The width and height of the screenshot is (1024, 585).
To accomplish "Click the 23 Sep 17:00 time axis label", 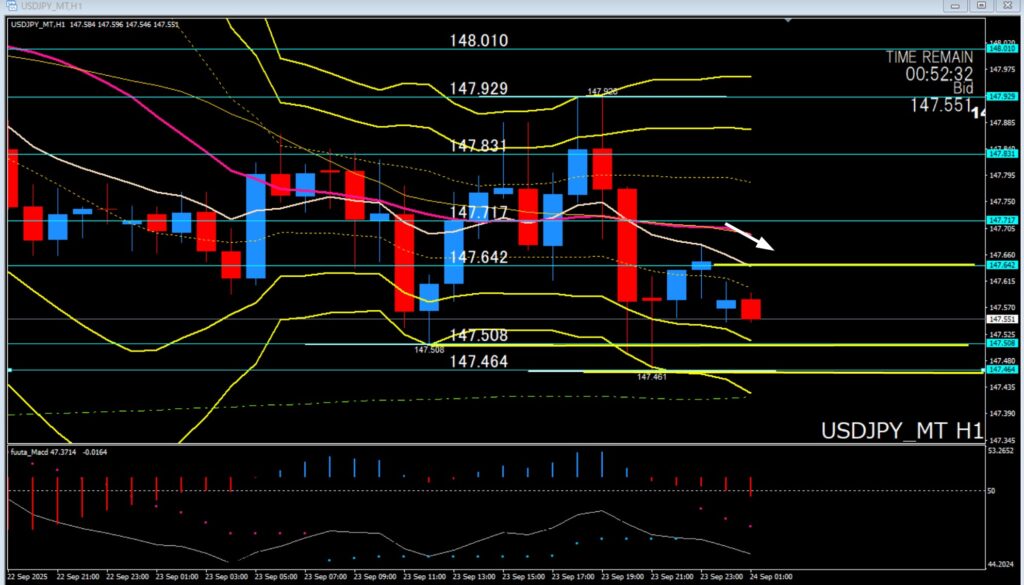I will [576, 577].
